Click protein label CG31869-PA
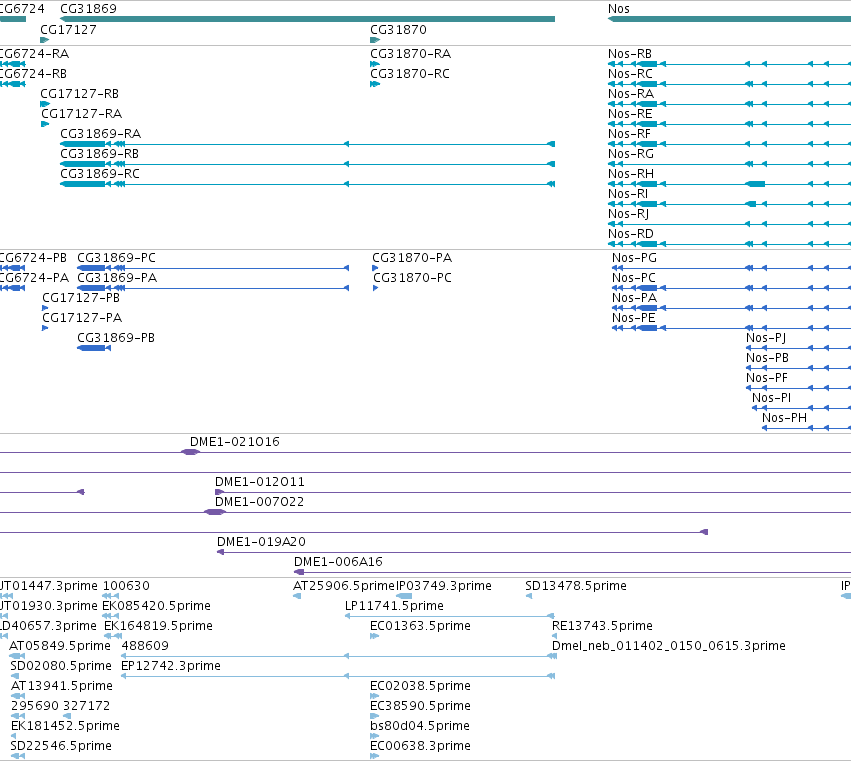The width and height of the screenshot is (851, 761). (x=117, y=278)
